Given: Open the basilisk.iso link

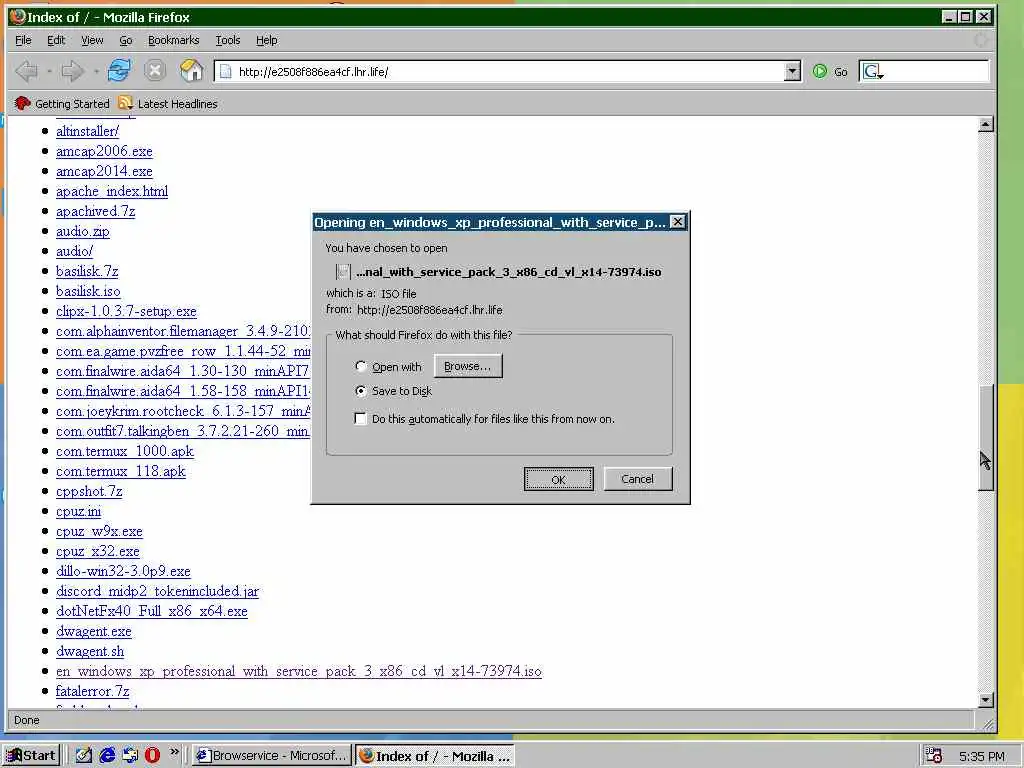Looking at the screenshot, I should pos(88,291).
